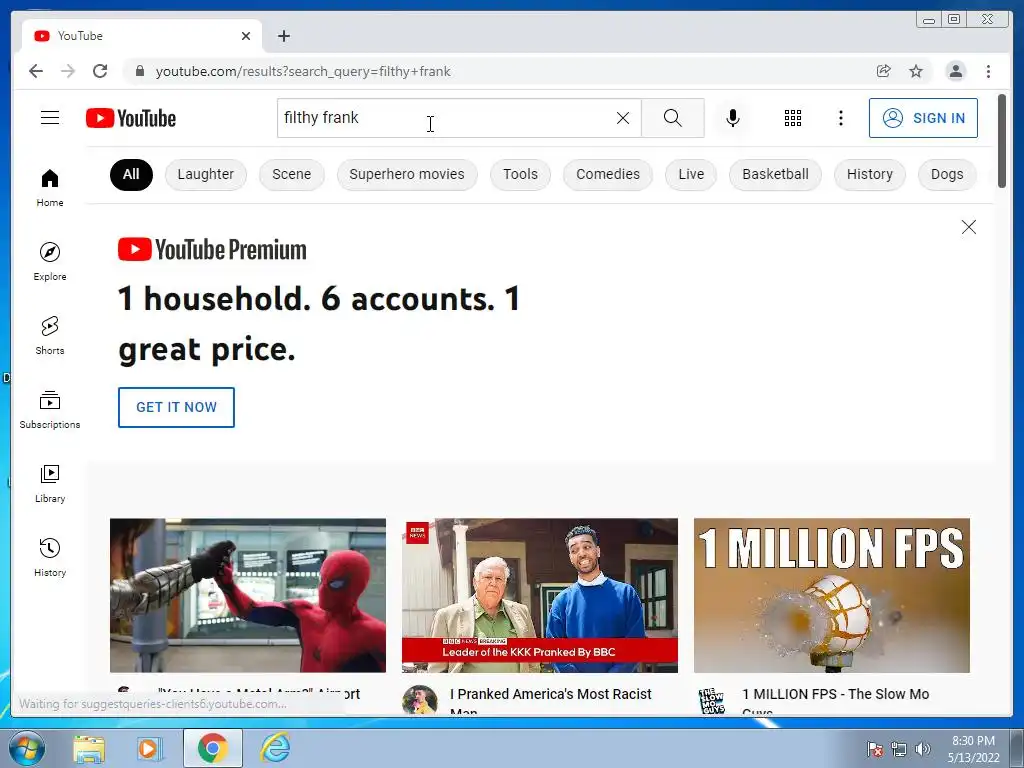Image resolution: width=1024 pixels, height=768 pixels.
Task: Click GET IT NOW button
Action: point(176,407)
